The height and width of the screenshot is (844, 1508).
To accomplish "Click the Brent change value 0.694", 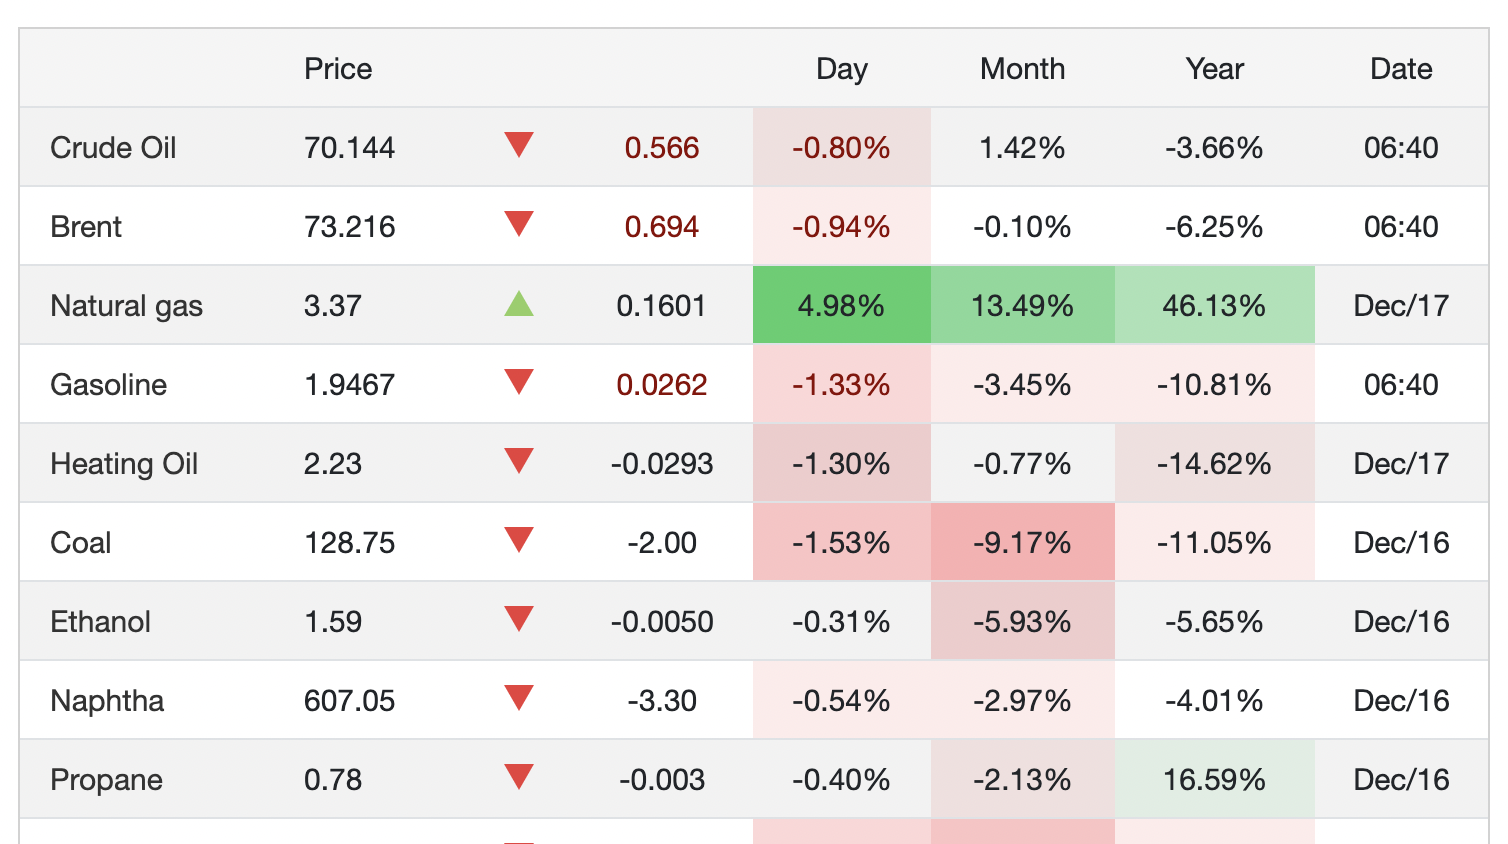I will (662, 227).
